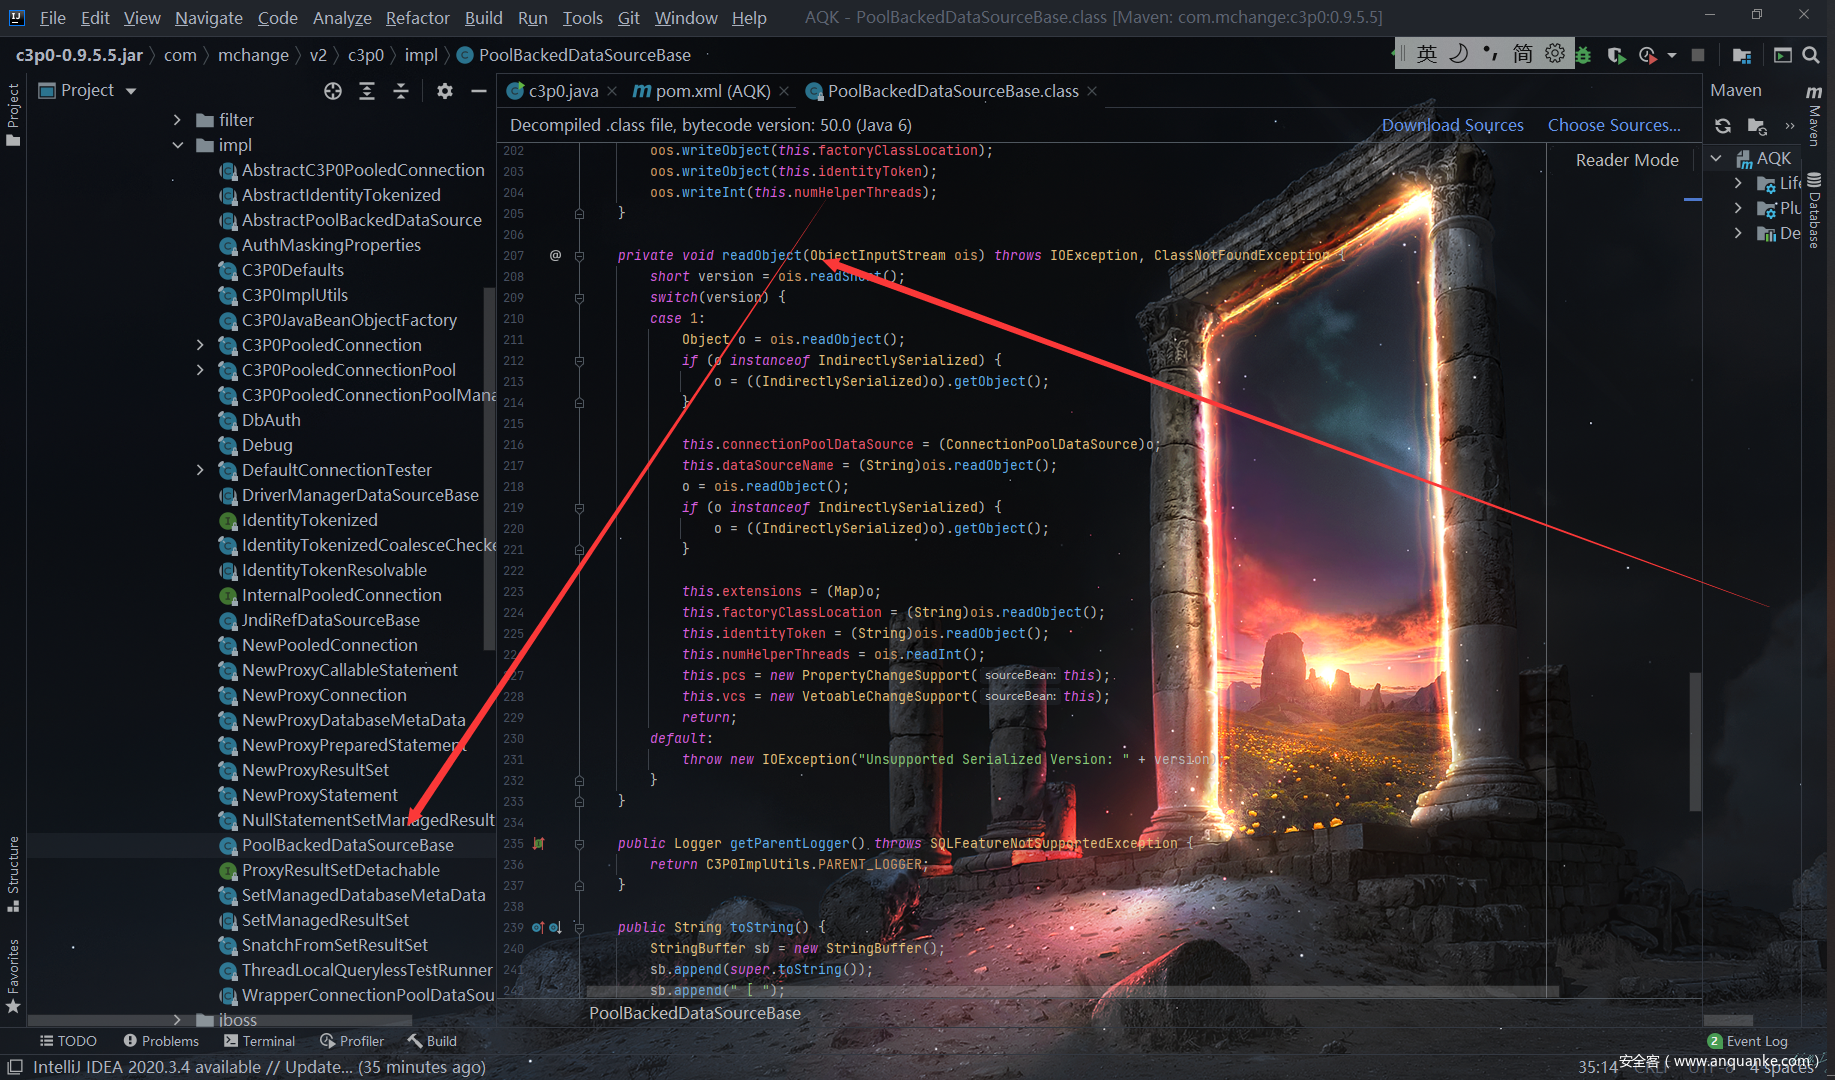Image resolution: width=1835 pixels, height=1080 pixels.
Task: Open Project Structure folder icon in toolbar
Action: click(1742, 55)
